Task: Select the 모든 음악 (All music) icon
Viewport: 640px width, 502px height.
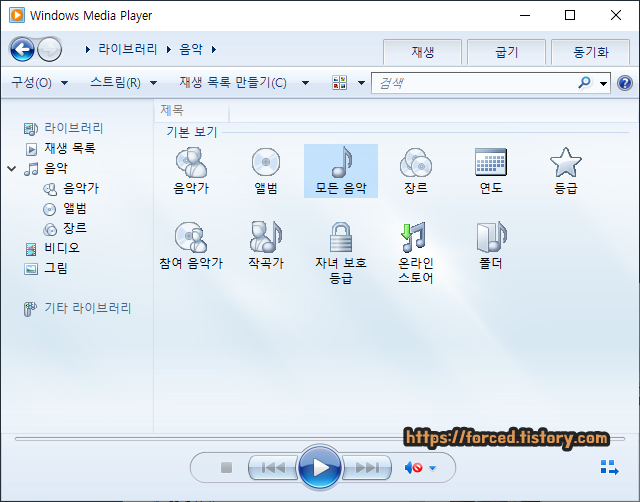Action: click(x=341, y=171)
